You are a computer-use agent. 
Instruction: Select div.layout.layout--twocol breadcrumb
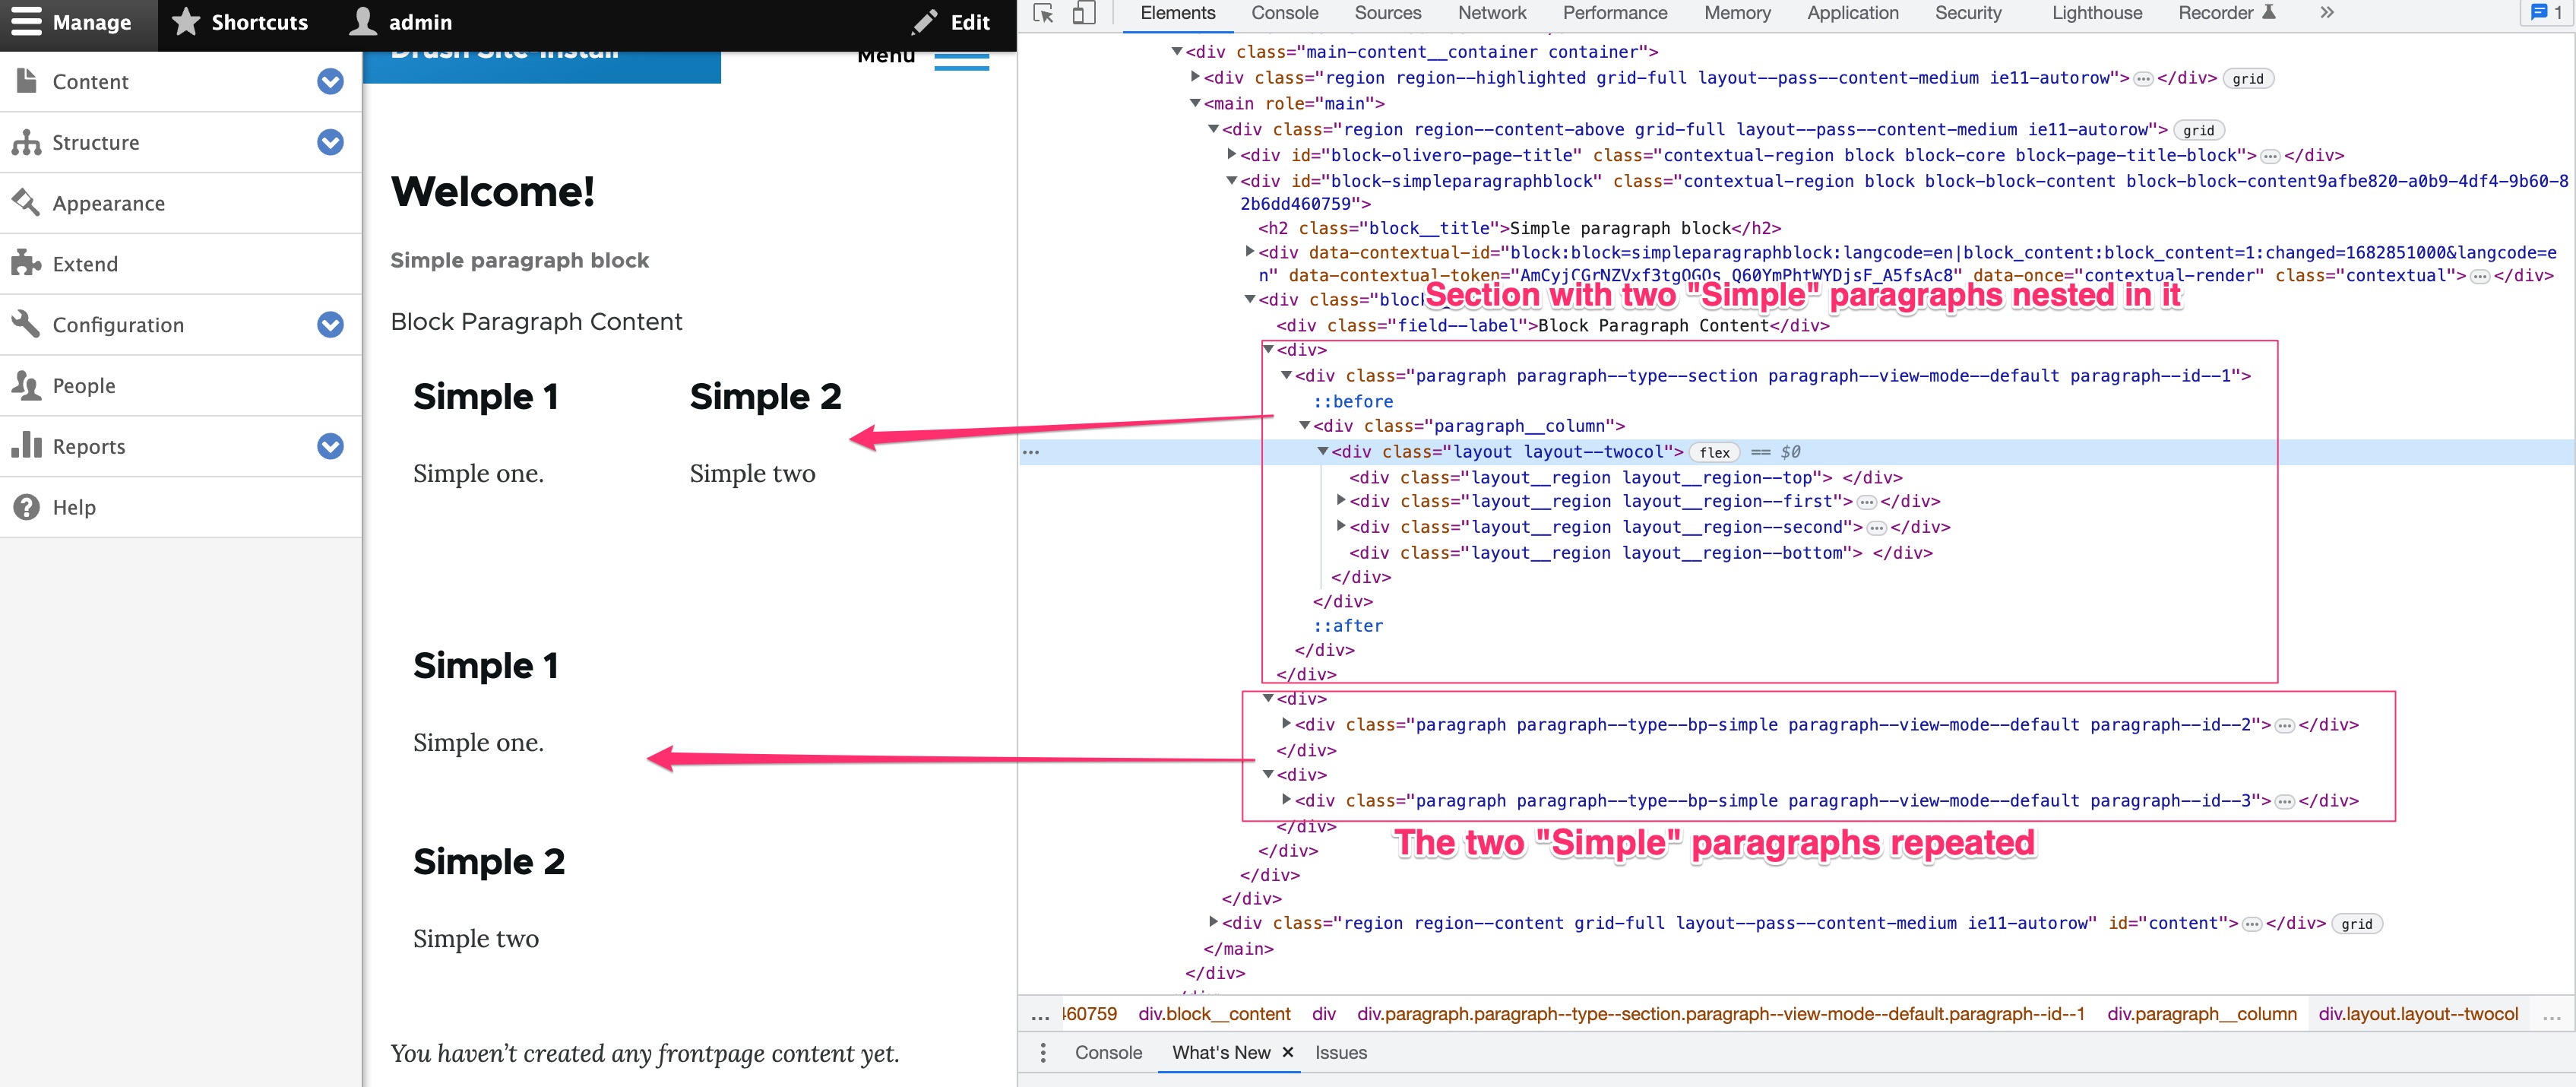[2417, 1014]
